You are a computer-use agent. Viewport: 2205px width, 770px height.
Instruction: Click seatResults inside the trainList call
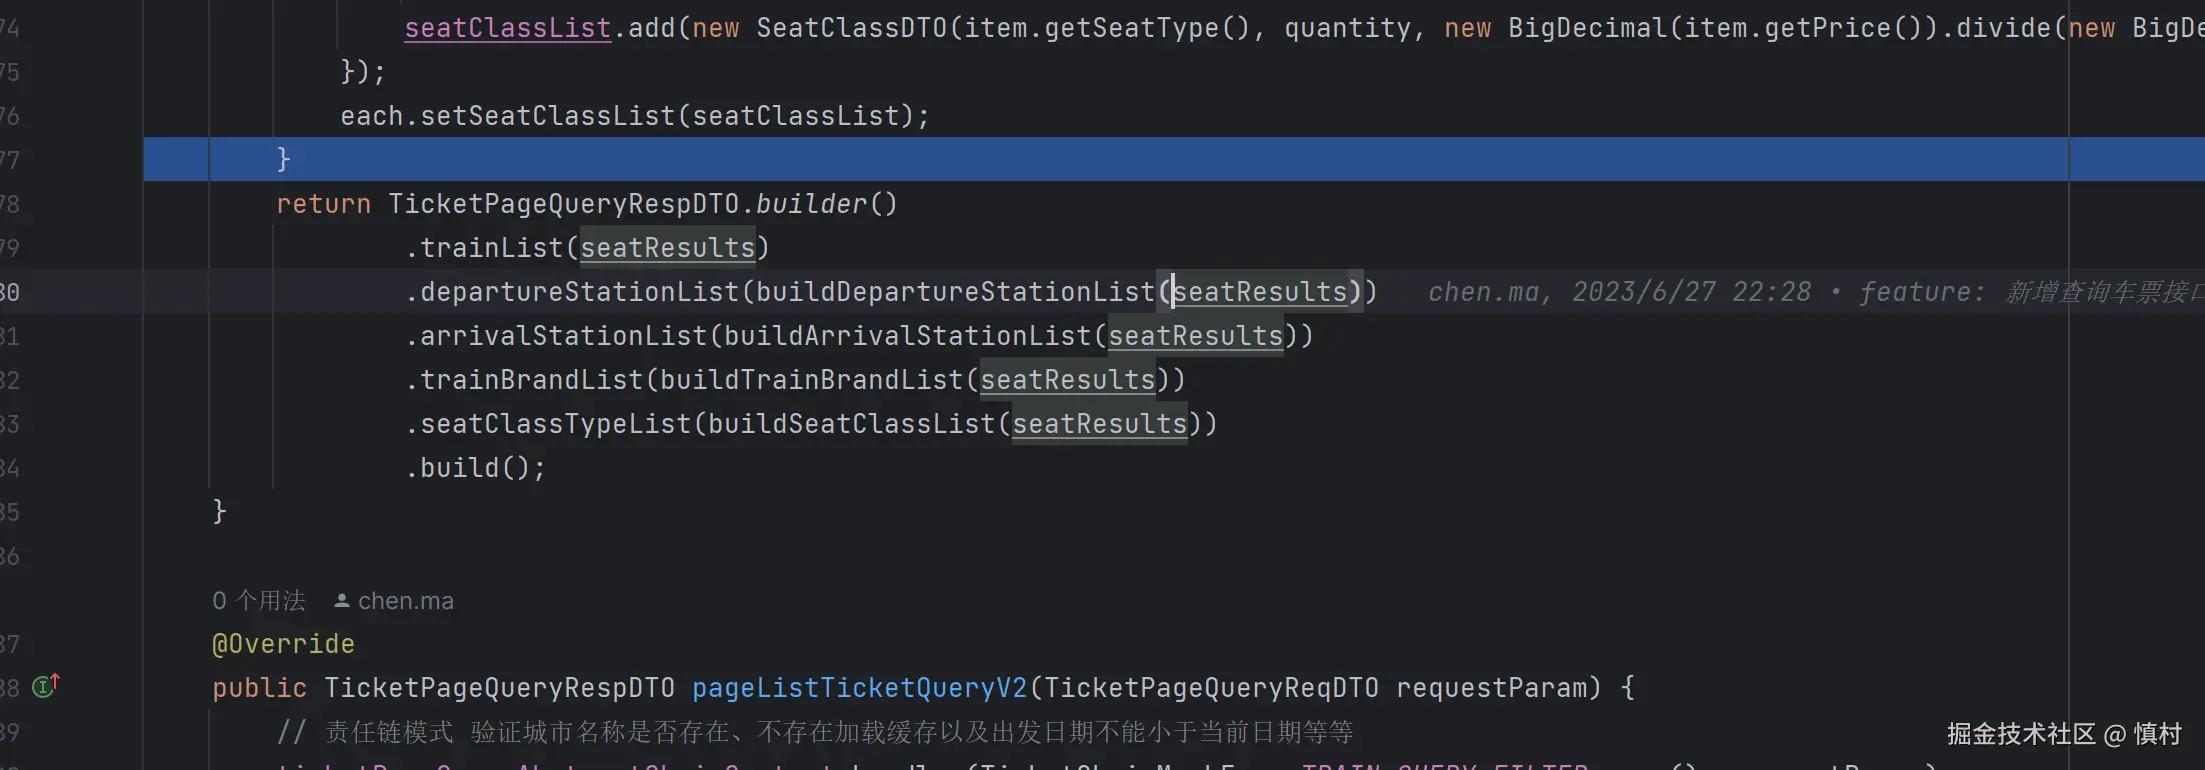[x=667, y=248]
